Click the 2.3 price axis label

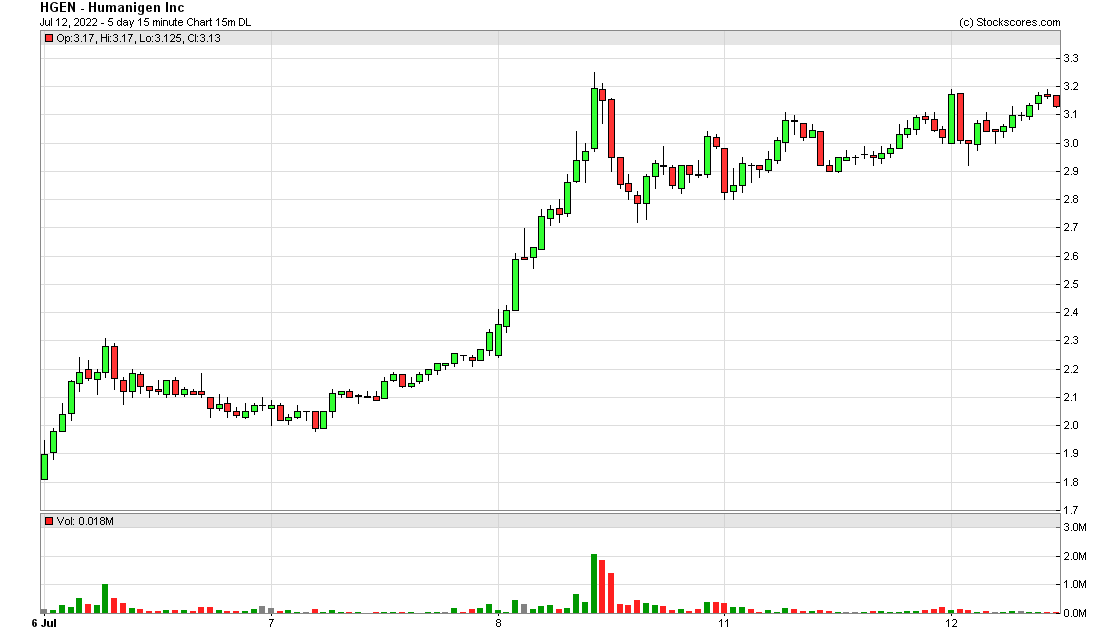[x=1071, y=340]
